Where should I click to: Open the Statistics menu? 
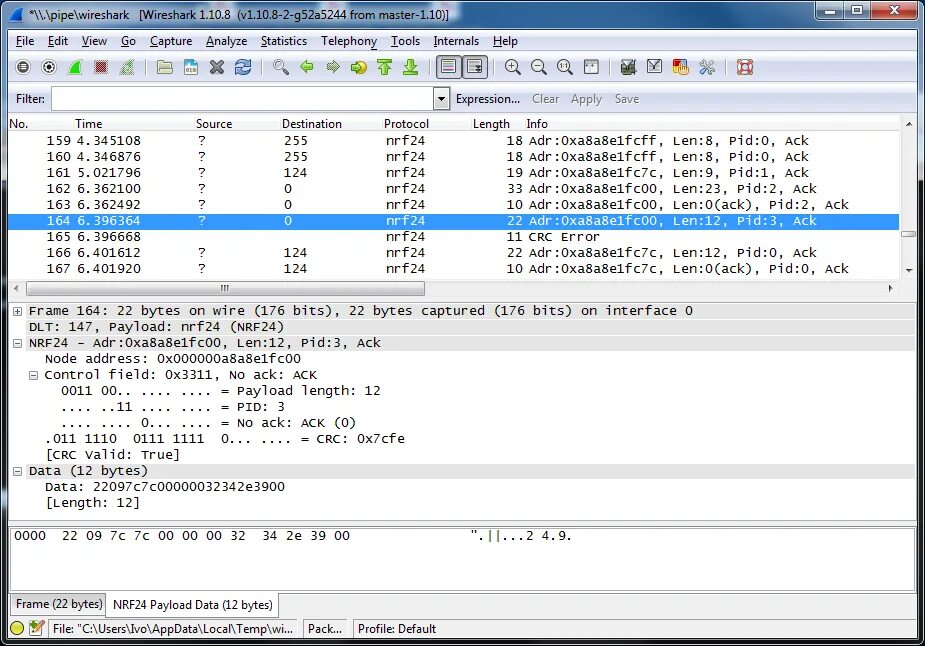point(283,41)
